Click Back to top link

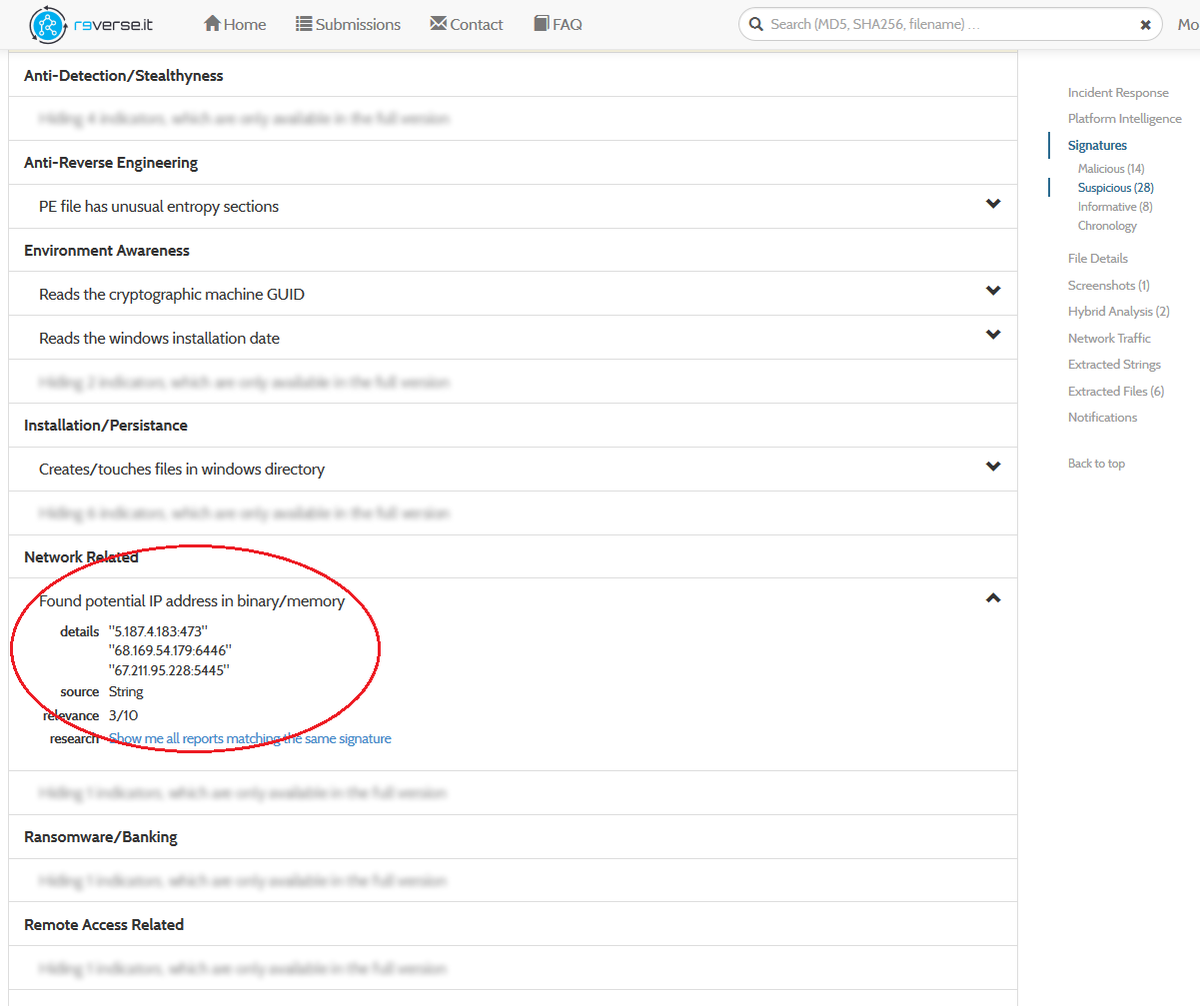coord(1096,464)
